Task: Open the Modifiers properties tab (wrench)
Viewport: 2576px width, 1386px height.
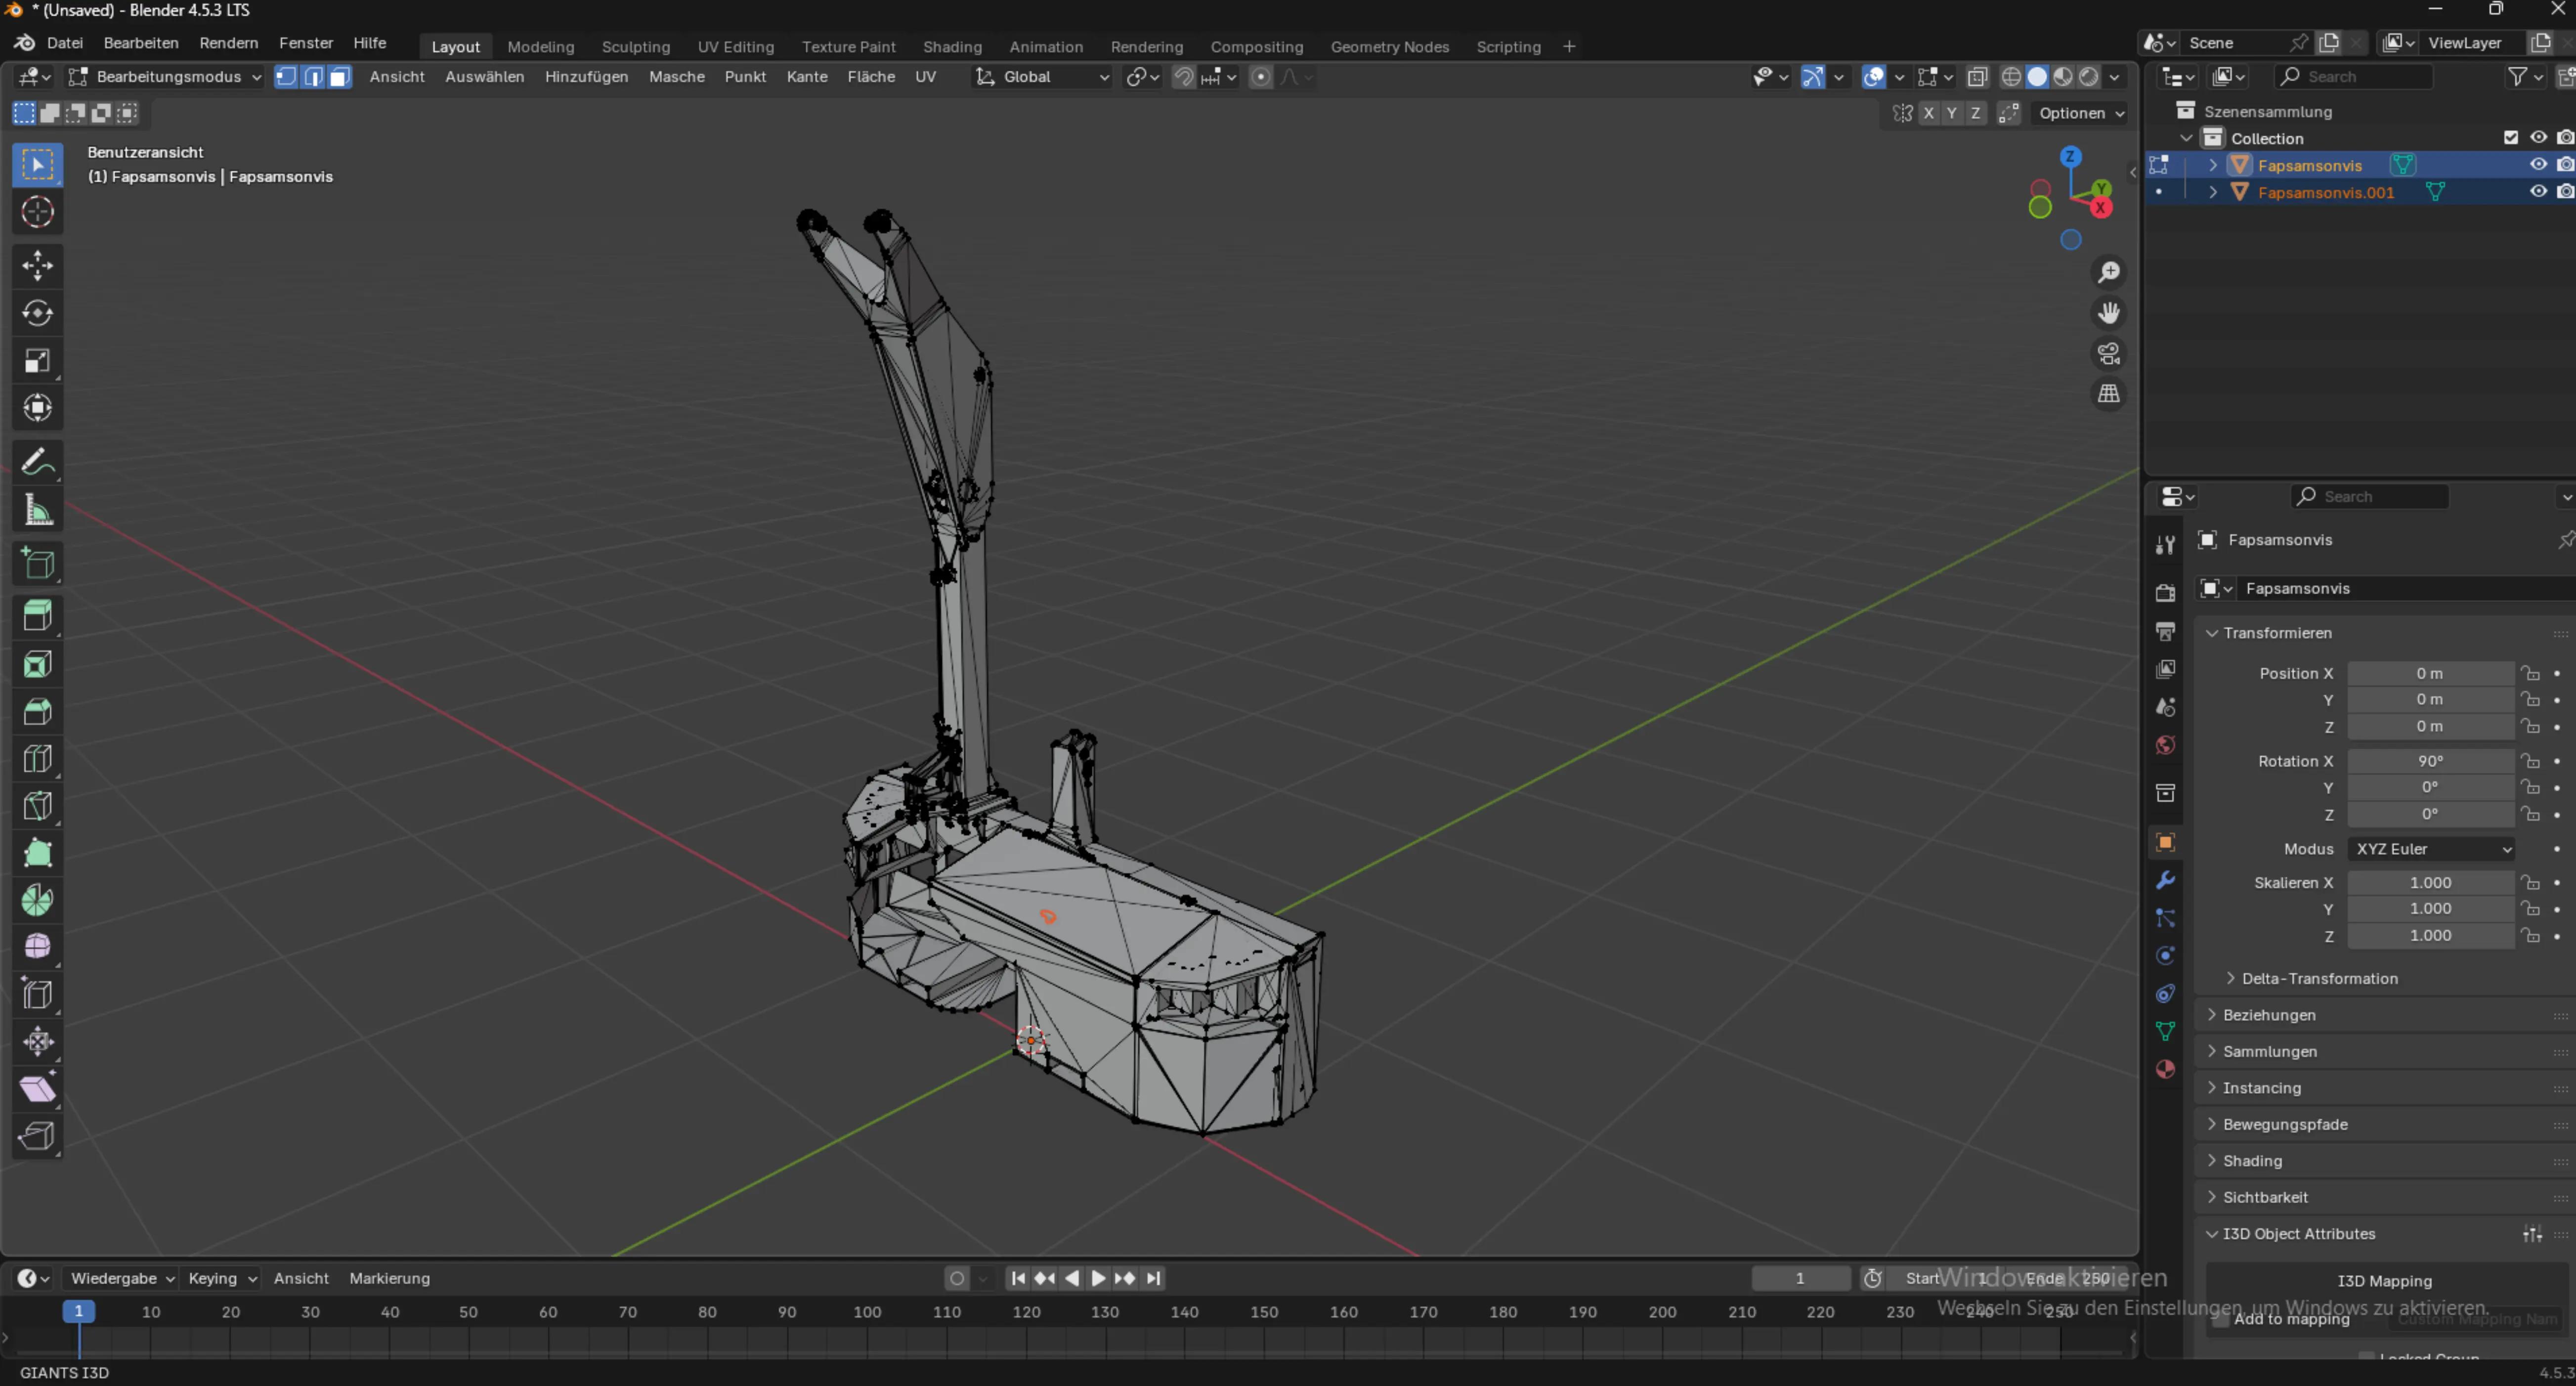Action: [x=2165, y=881]
